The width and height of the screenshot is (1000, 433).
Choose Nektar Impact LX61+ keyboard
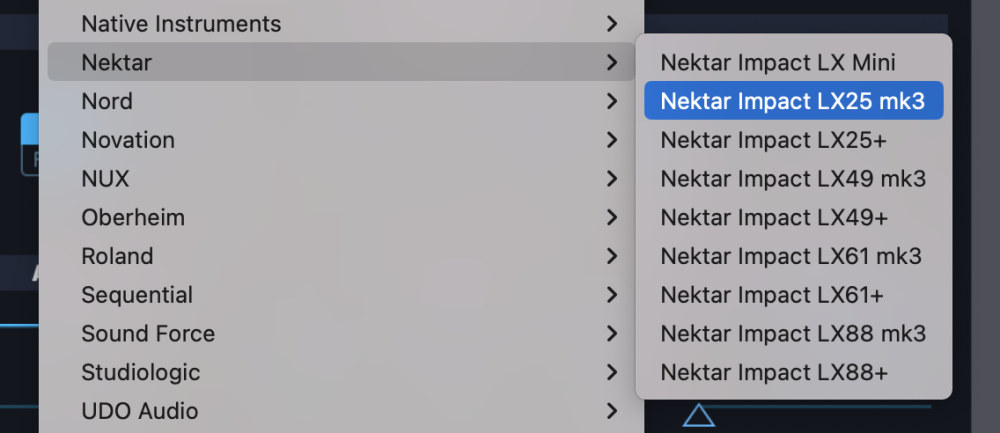click(x=772, y=295)
